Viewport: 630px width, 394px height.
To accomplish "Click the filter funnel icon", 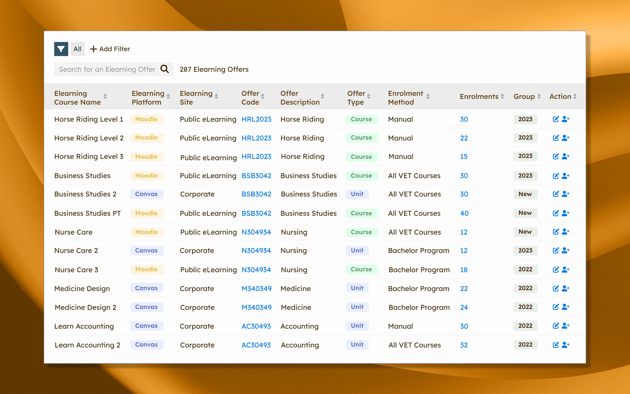I will (61, 49).
